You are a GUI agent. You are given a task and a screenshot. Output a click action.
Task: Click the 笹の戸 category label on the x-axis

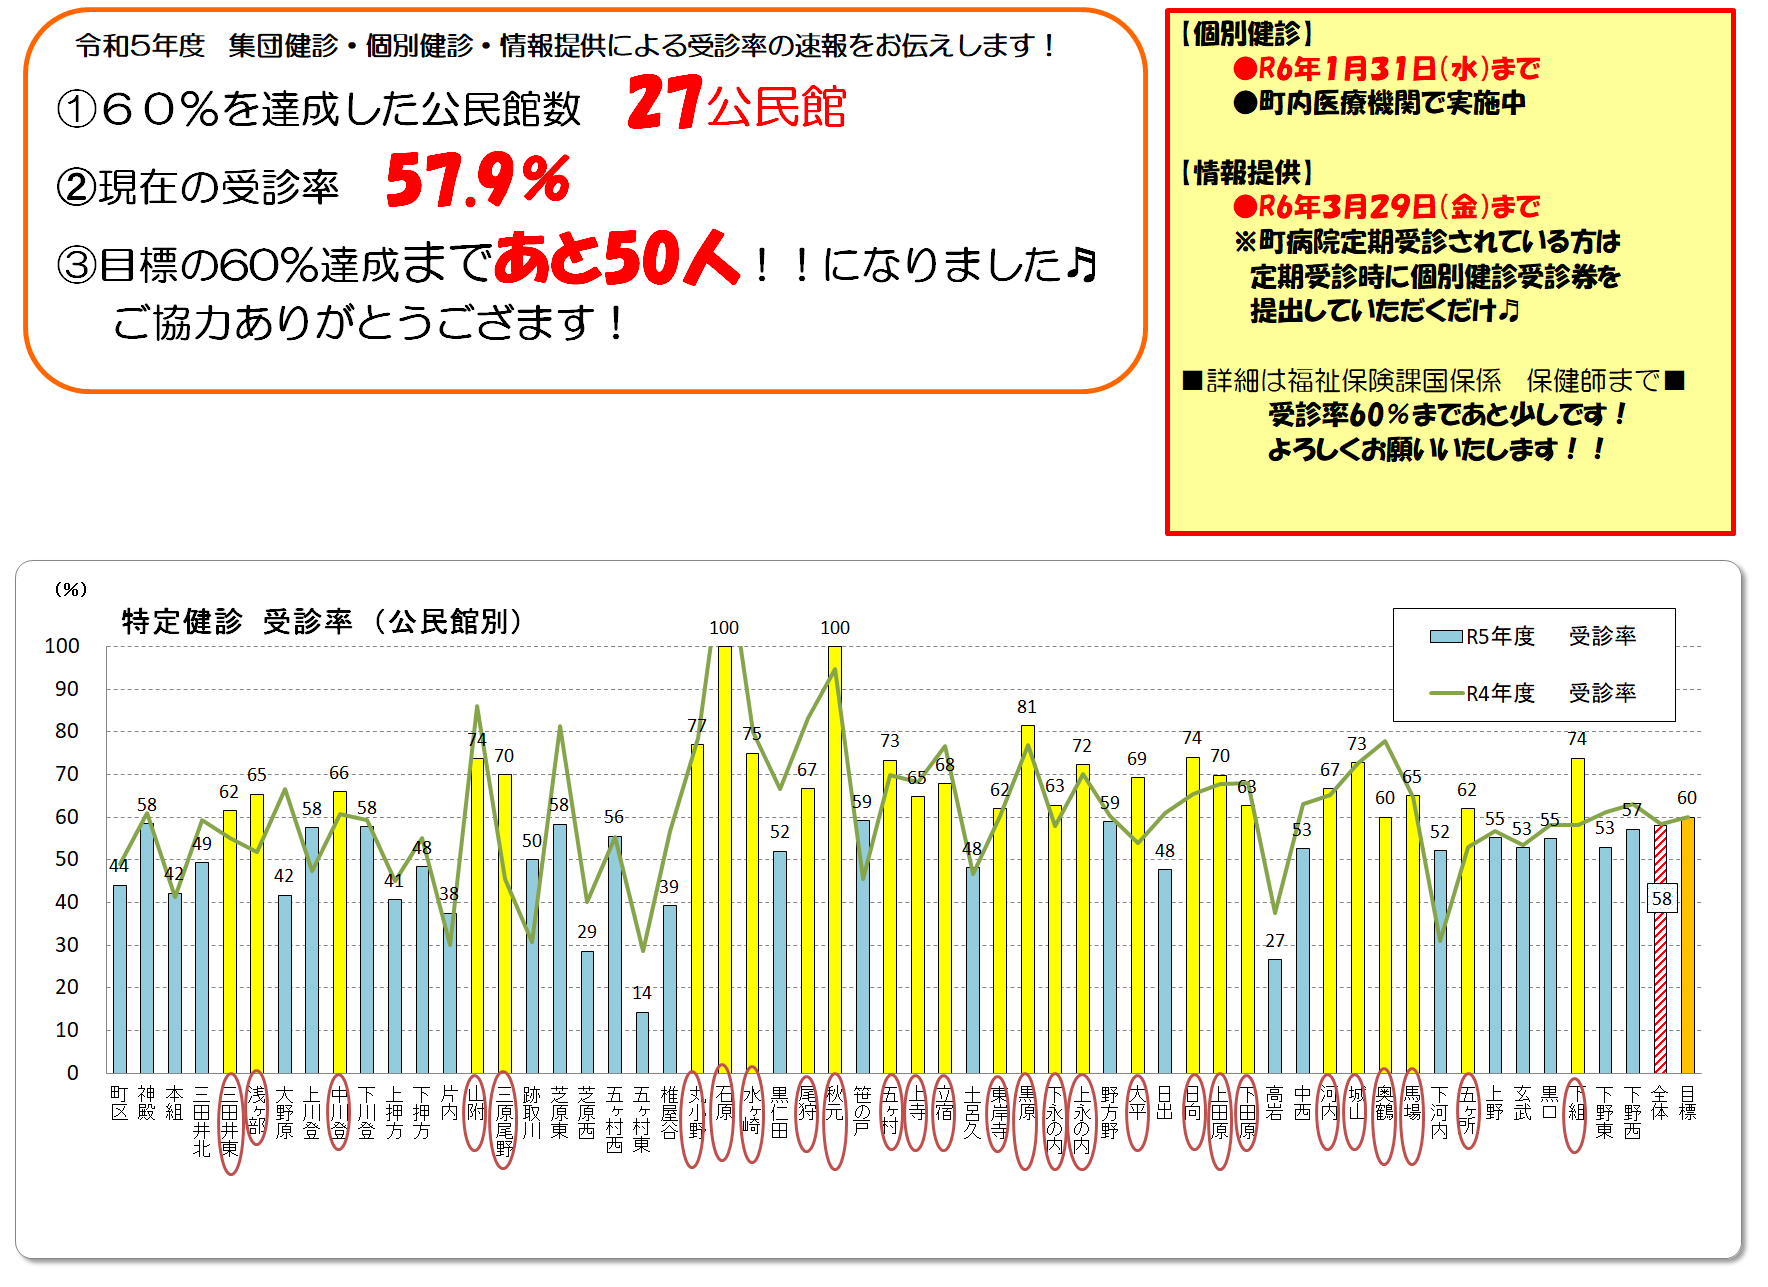click(862, 1112)
